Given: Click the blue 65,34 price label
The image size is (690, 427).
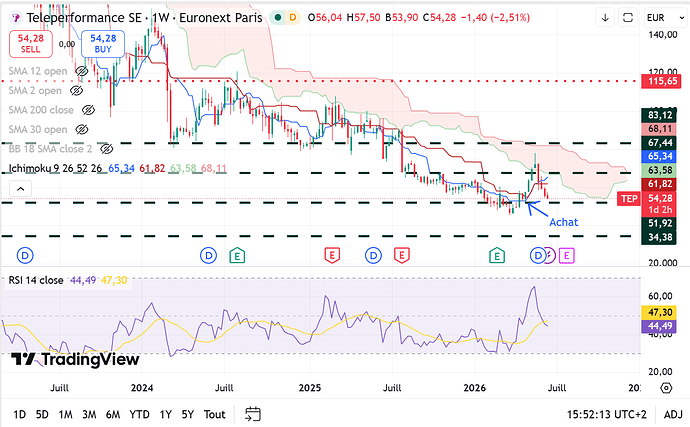Looking at the screenshot, I should [659, 156].
